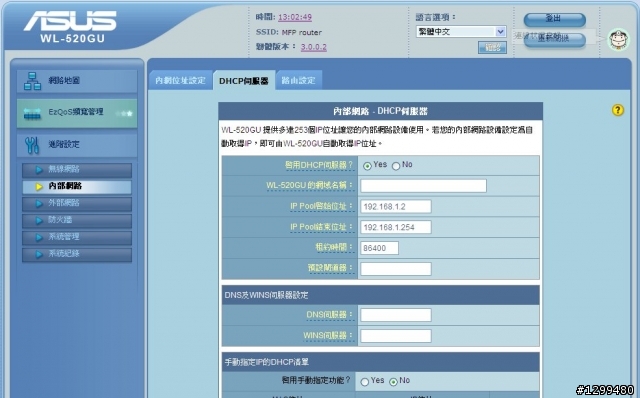Focus the DNS伺服器 input field
Viewport: 640px width, 398px height.
pos(396,315)
